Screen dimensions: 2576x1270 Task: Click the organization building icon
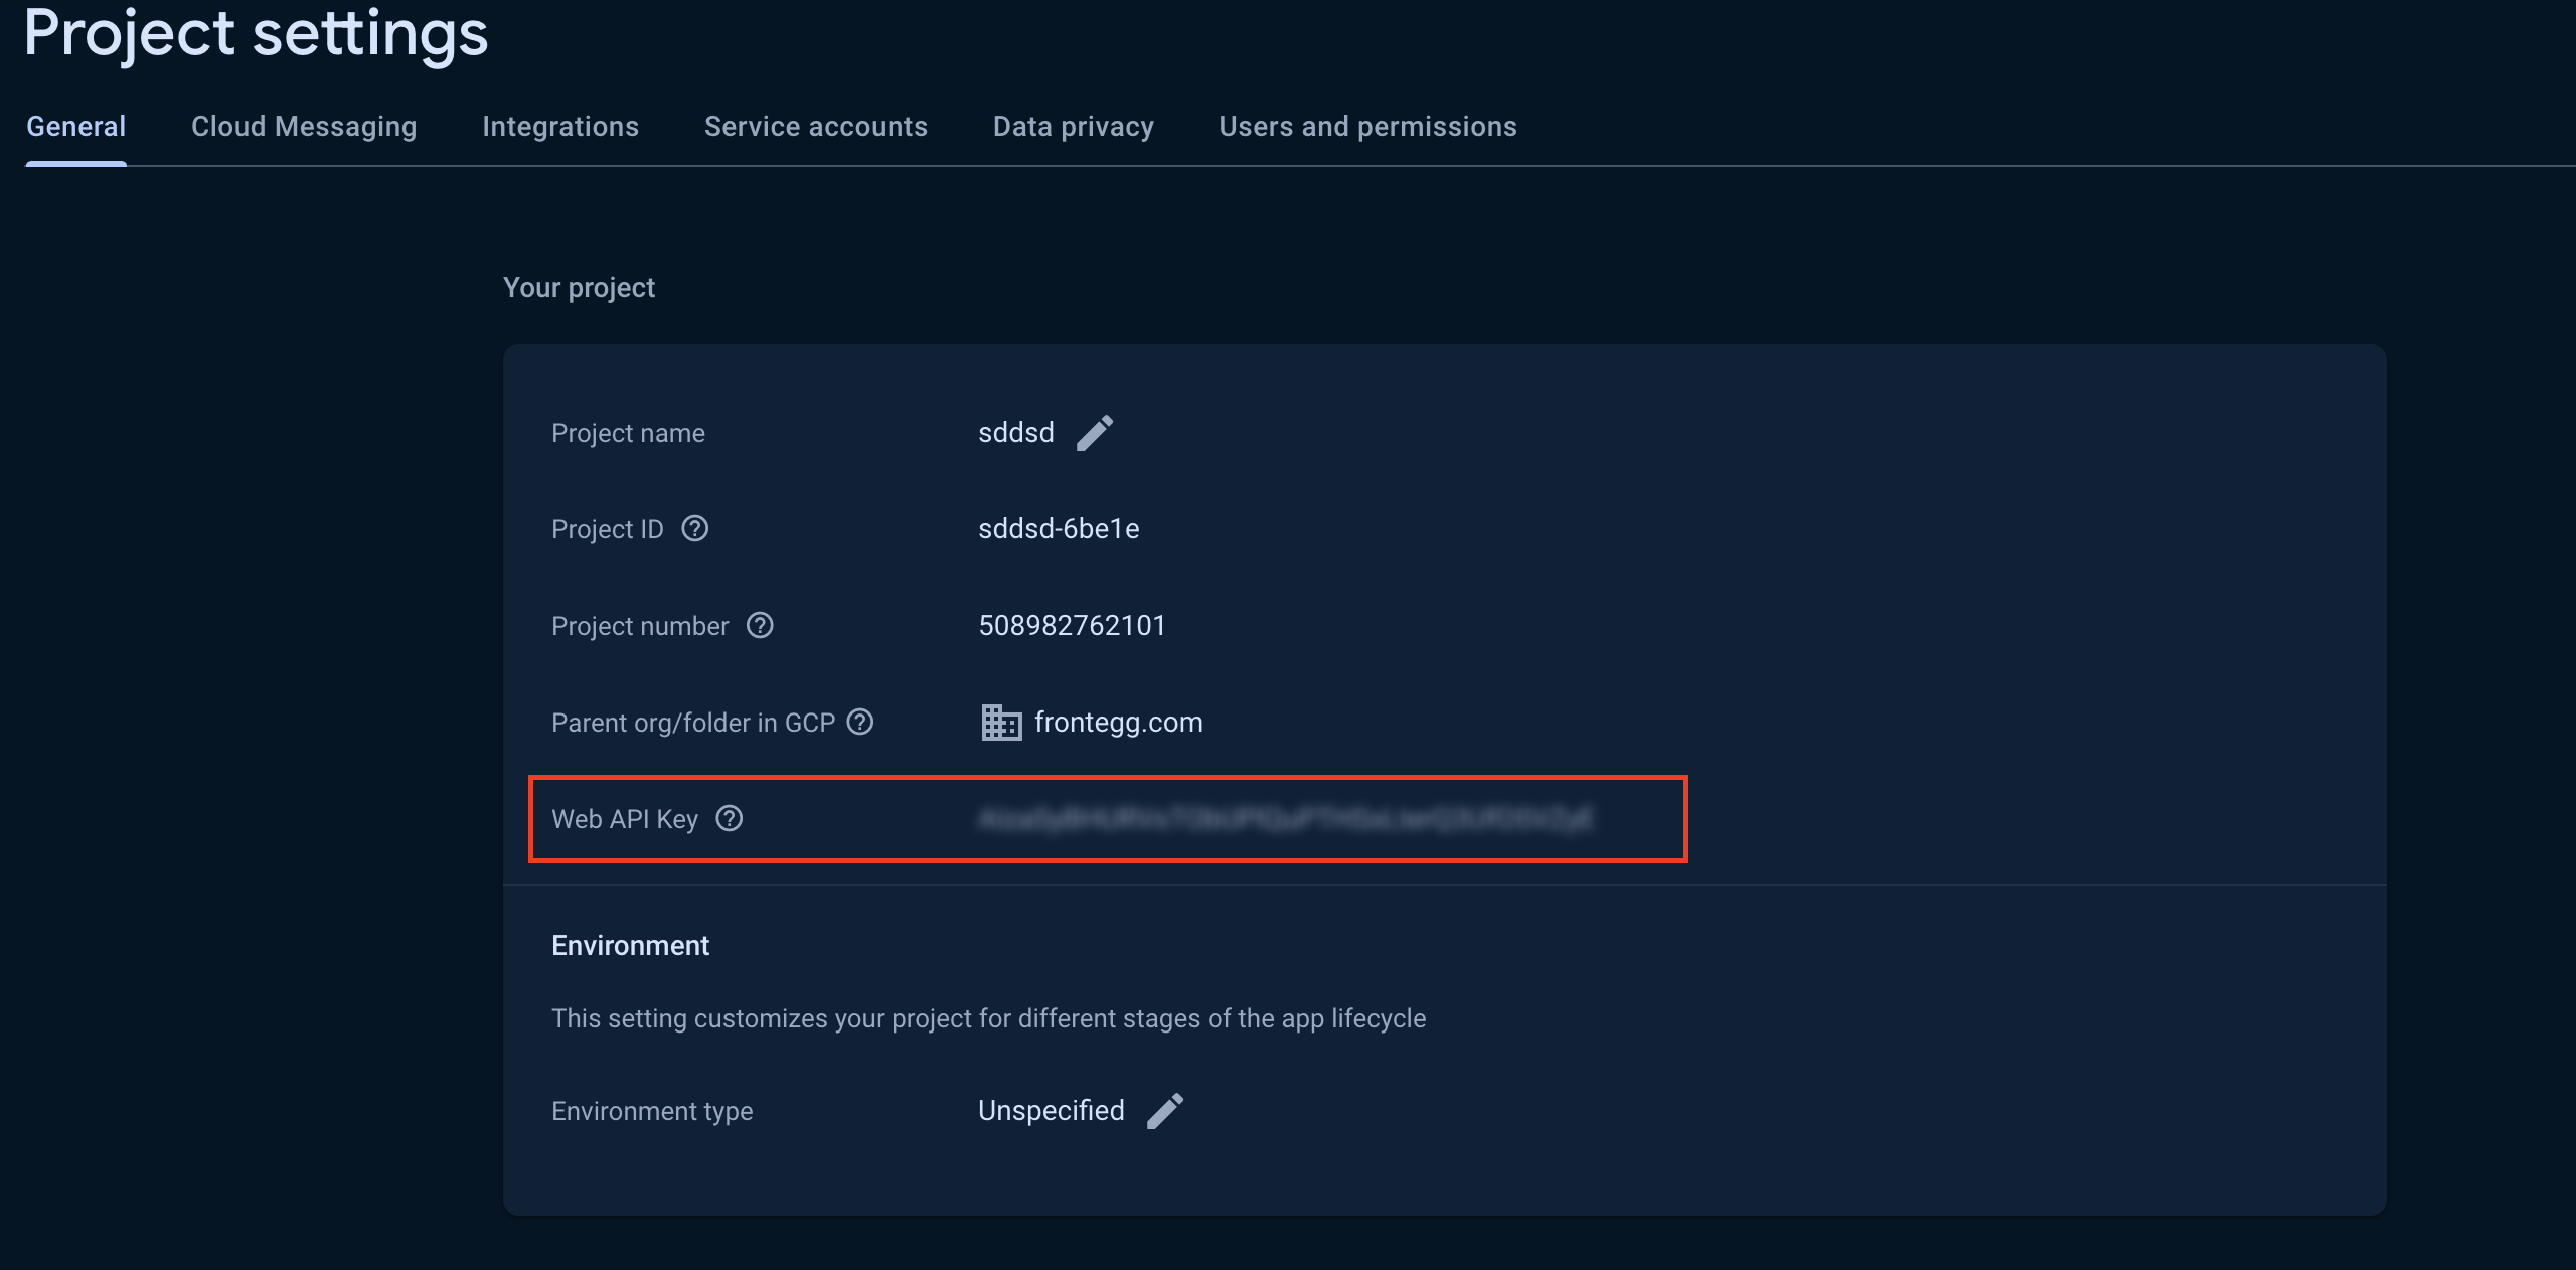point(1000,721)
